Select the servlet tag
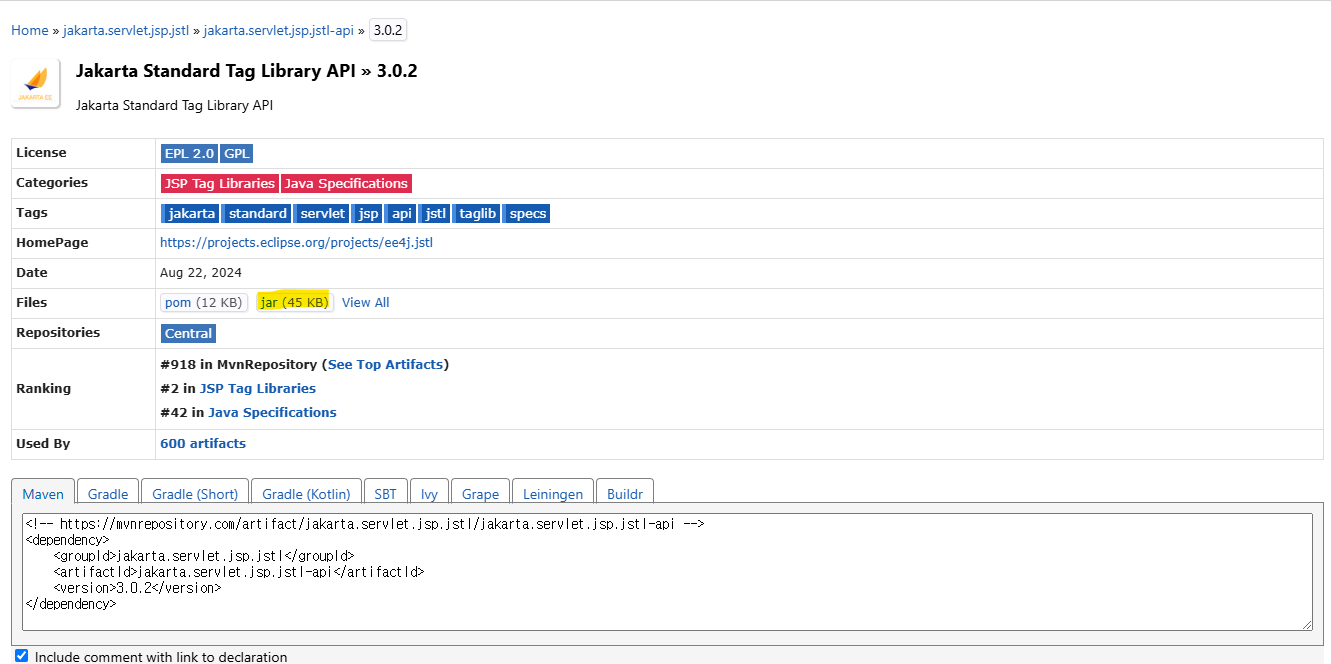1331x664 pixels. (x=322, y=213)
